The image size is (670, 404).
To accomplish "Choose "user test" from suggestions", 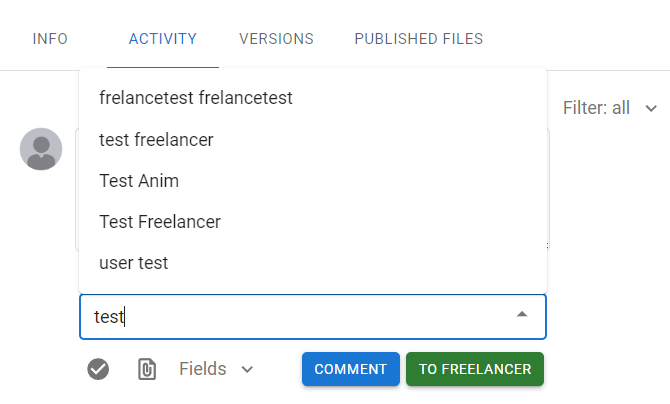I will (134, 263).
